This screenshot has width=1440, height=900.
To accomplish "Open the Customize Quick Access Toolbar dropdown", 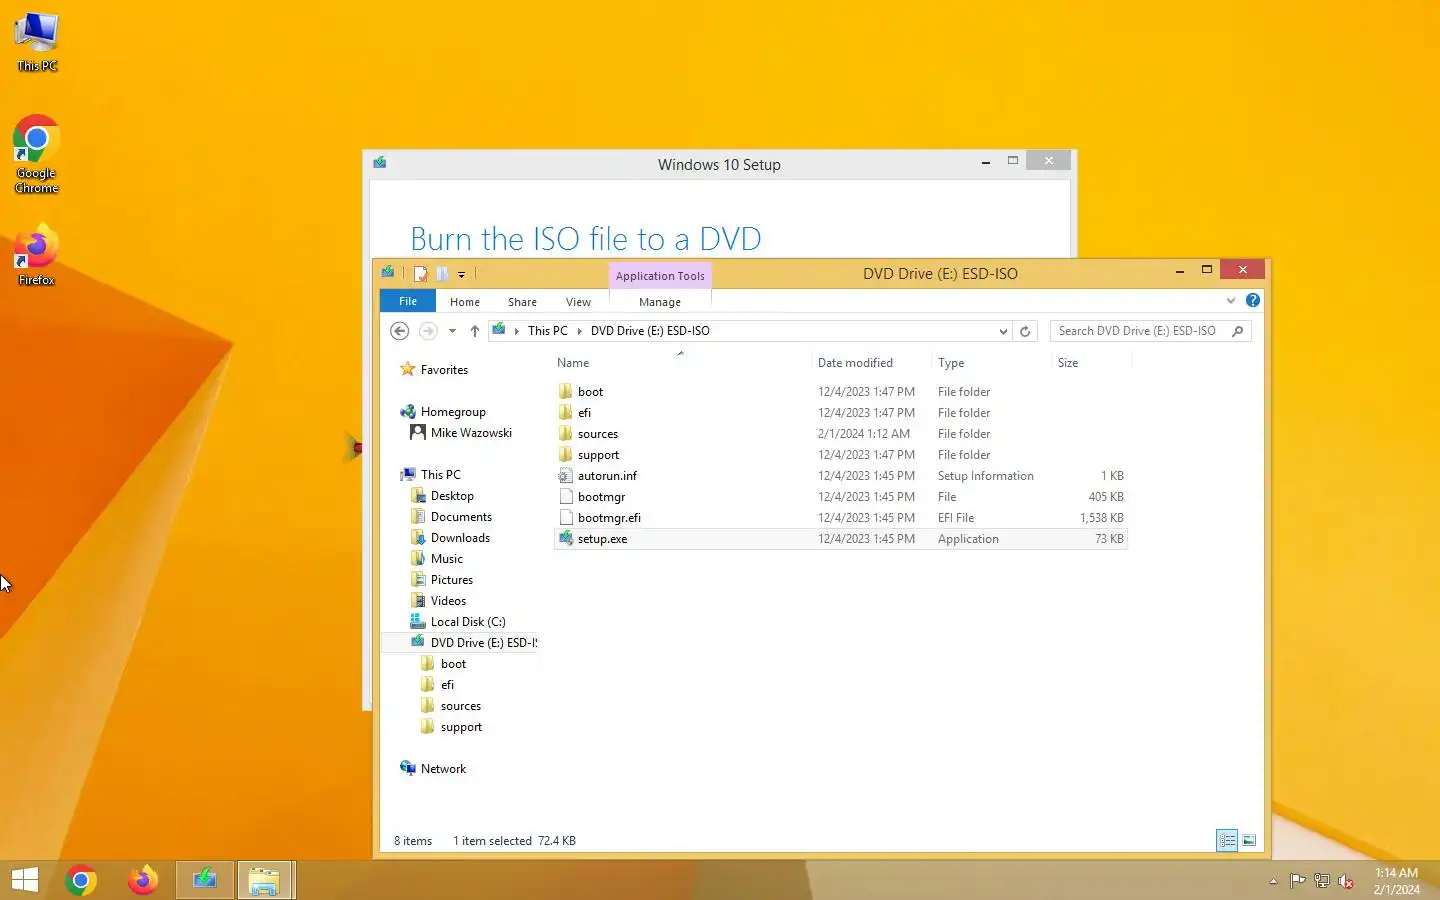I will pyautogui.click(x=461, y=274).
